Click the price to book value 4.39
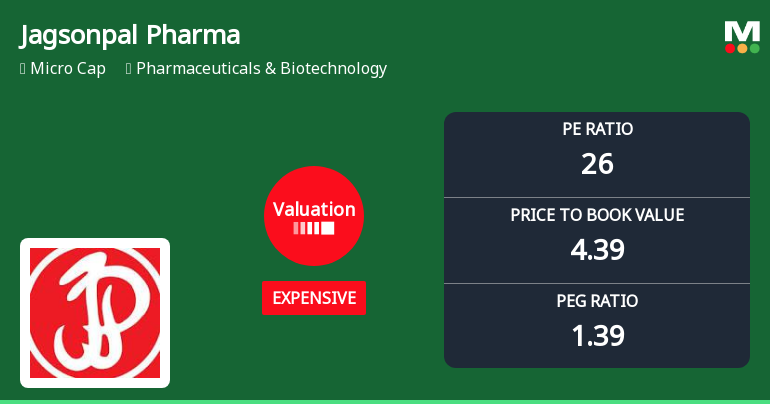 (x=597, y=250)
